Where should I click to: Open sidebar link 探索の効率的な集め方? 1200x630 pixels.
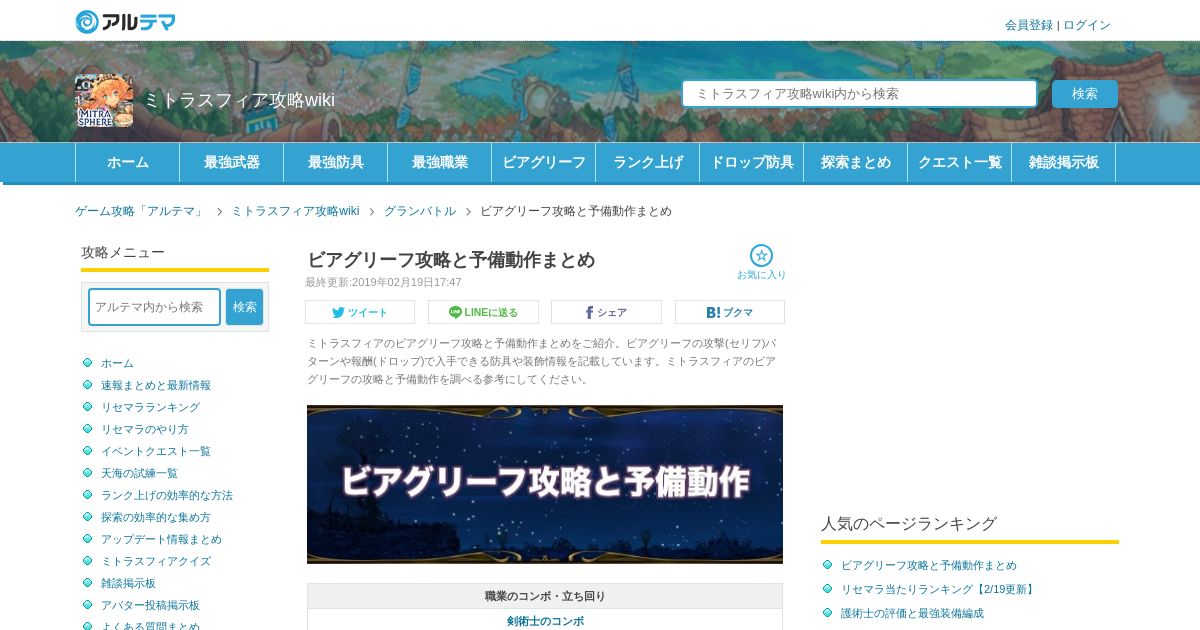(156, 517)
